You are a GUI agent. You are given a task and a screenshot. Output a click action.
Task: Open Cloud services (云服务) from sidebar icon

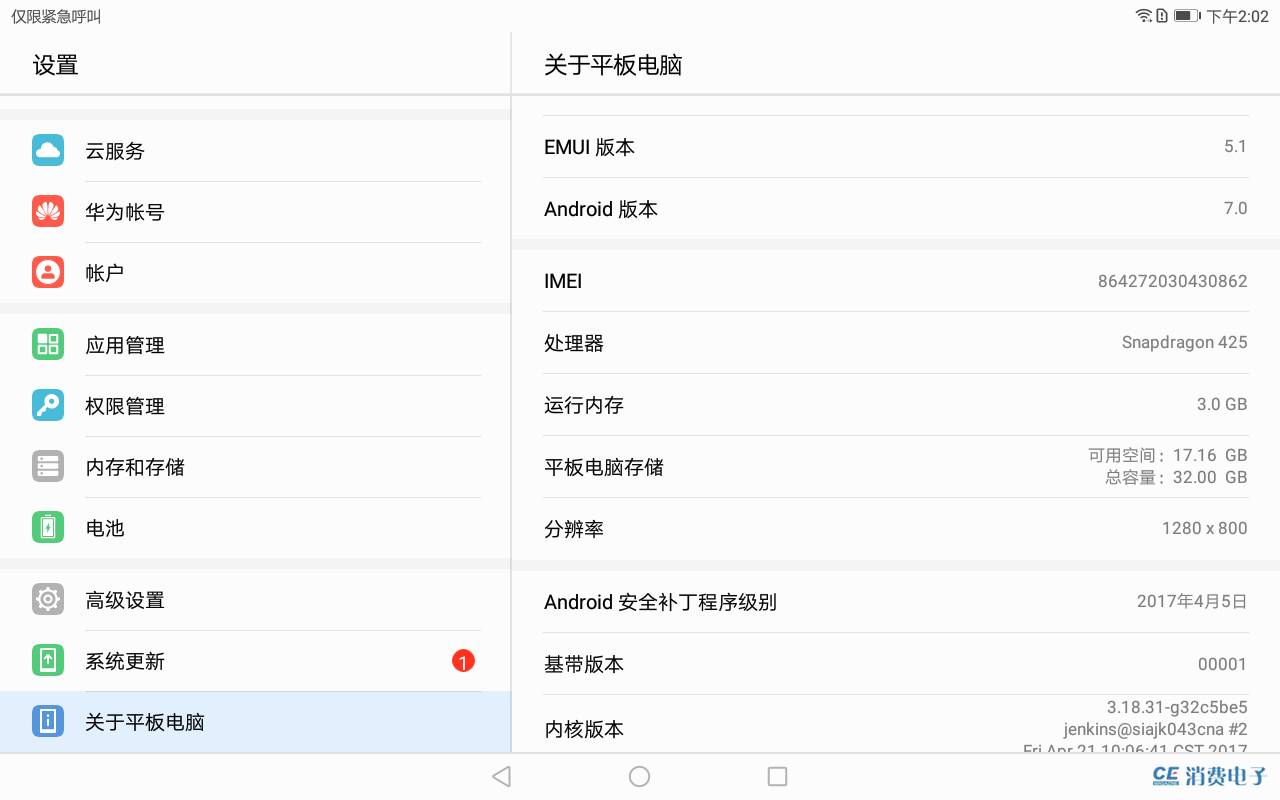click(47, 150)
